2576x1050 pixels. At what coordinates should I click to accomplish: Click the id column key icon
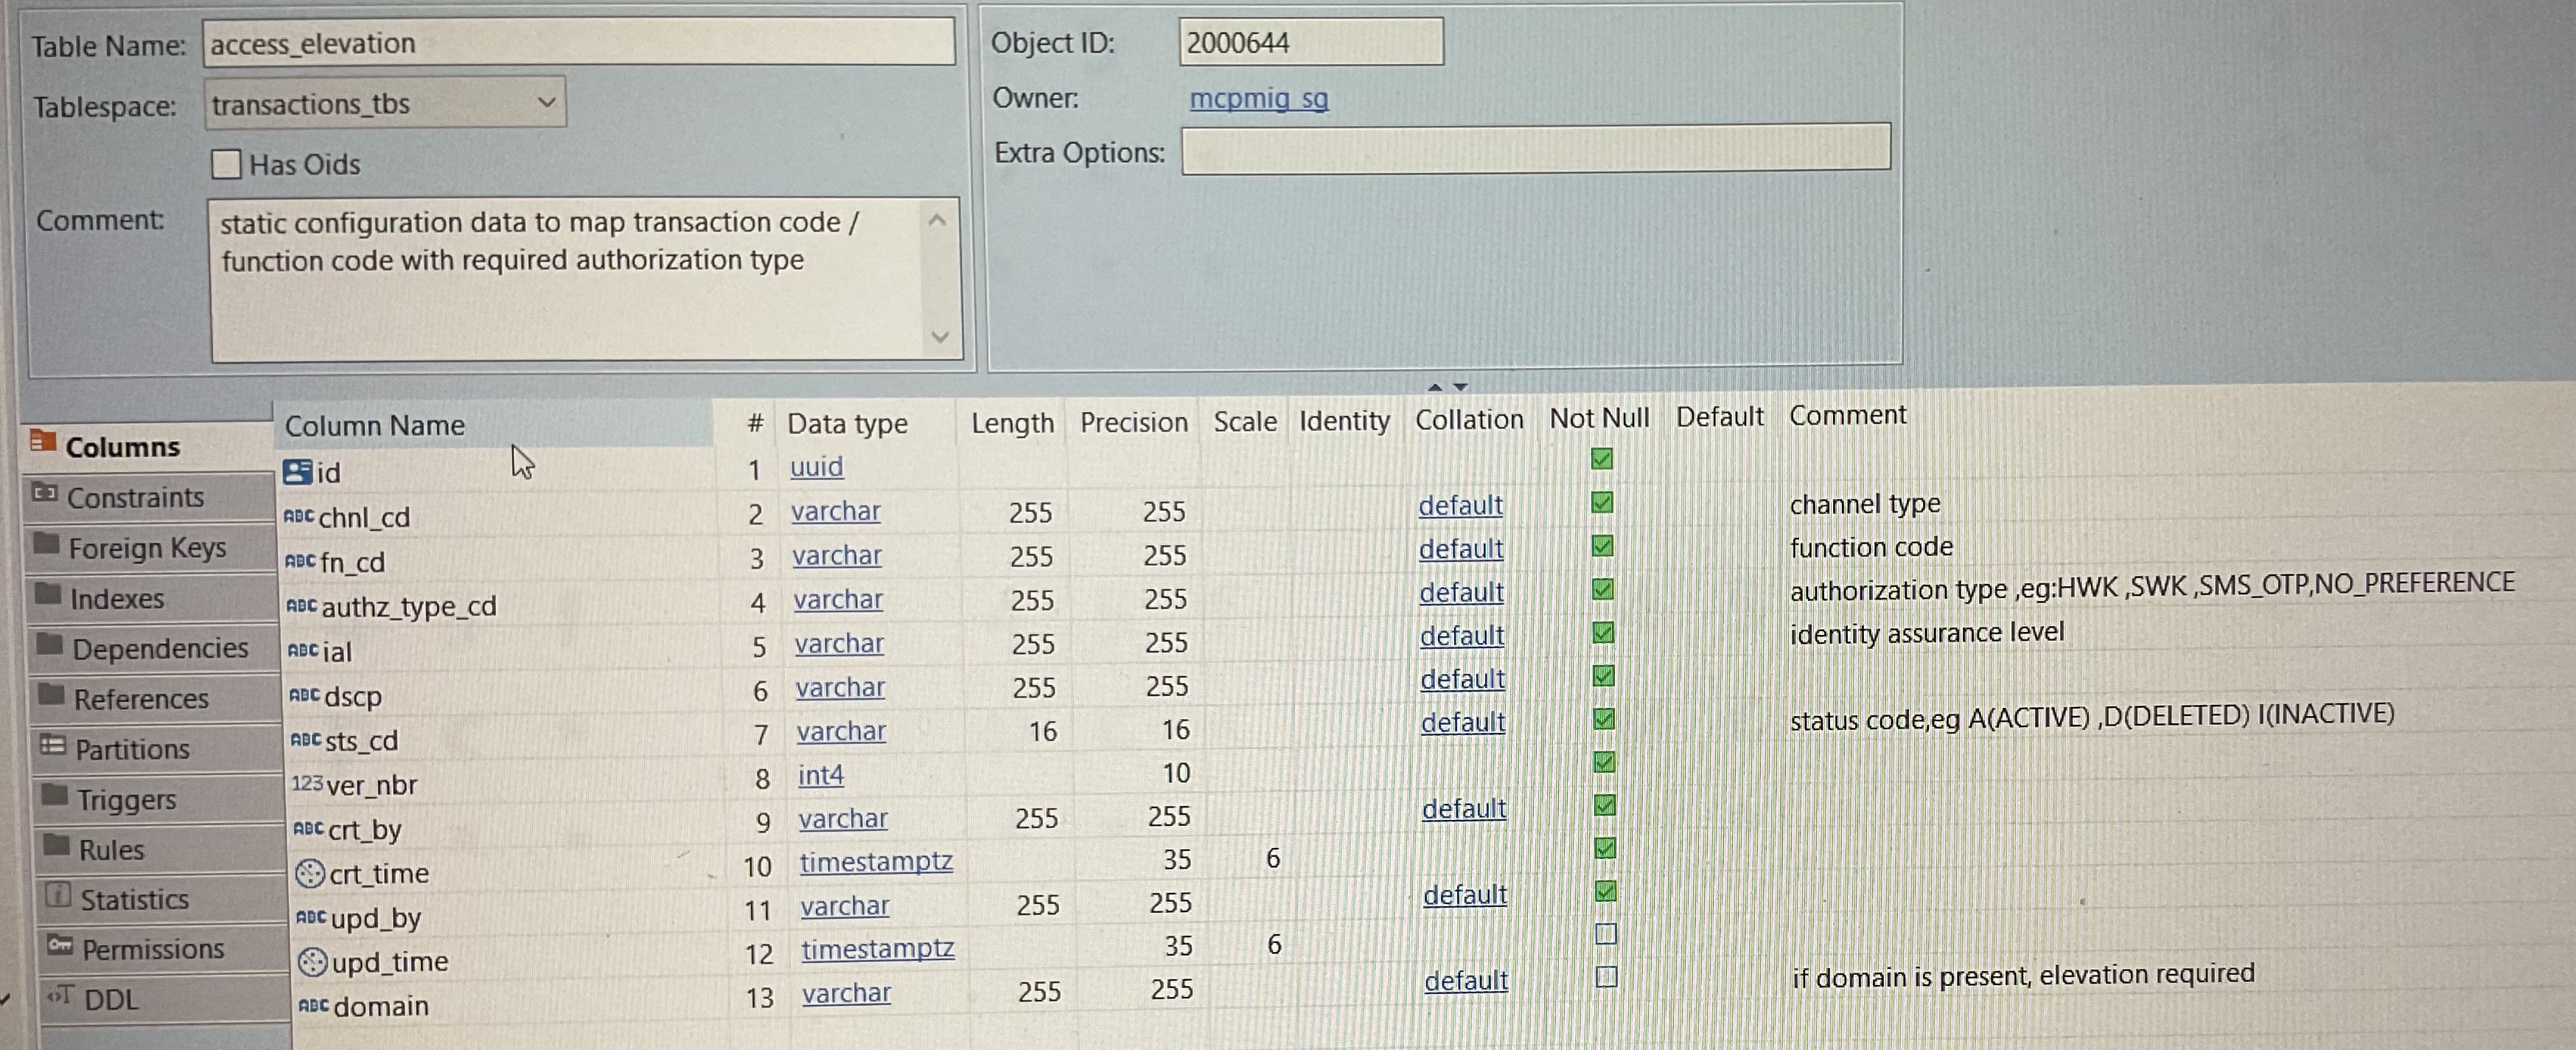[x=297, y=472]
